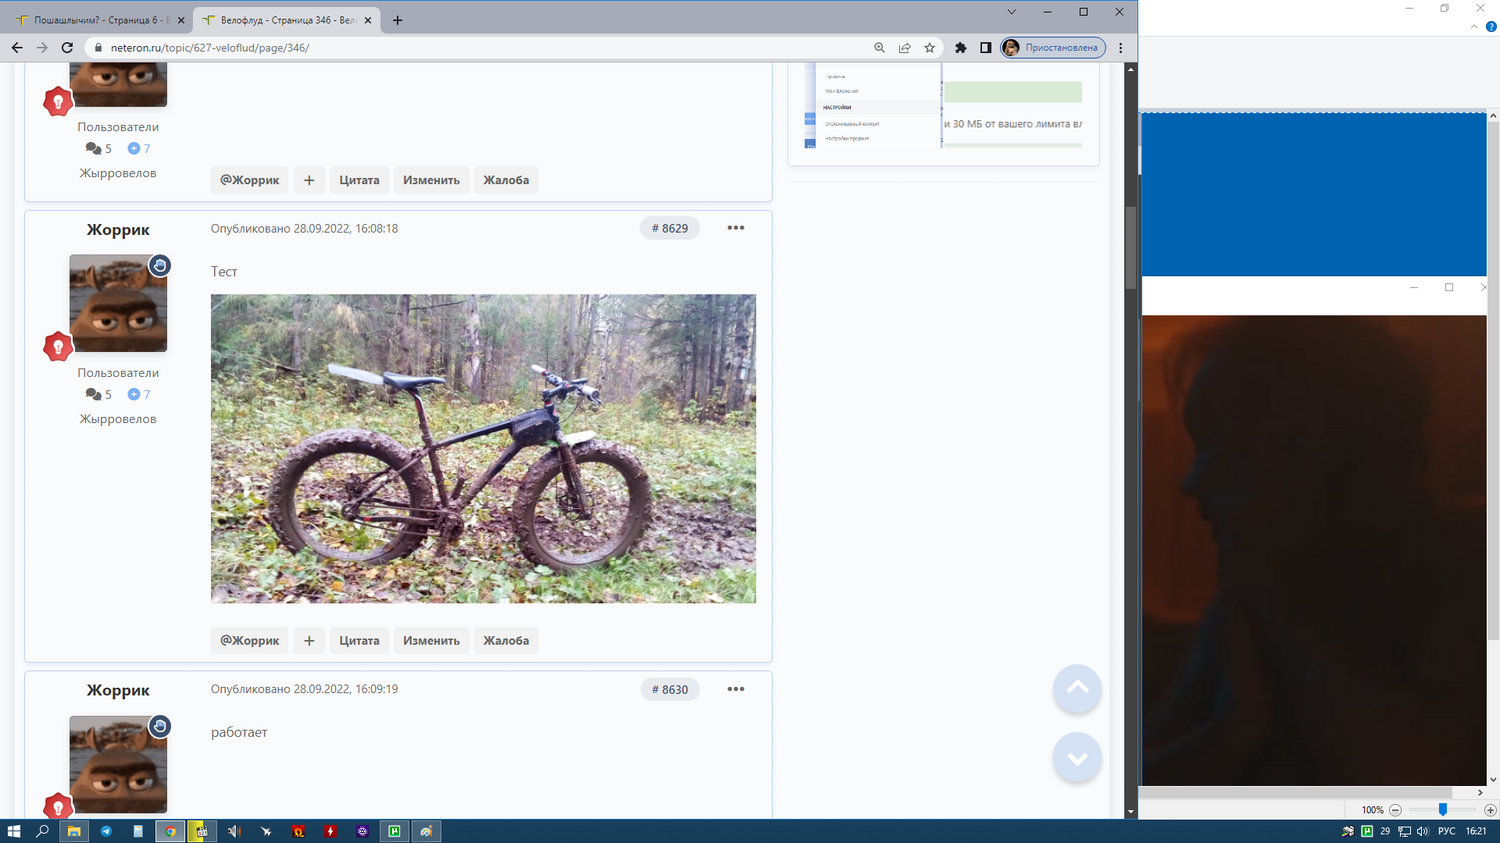Bookmark page with the star icon
This screenshot has height=843, width=1500.
(930, 48)
